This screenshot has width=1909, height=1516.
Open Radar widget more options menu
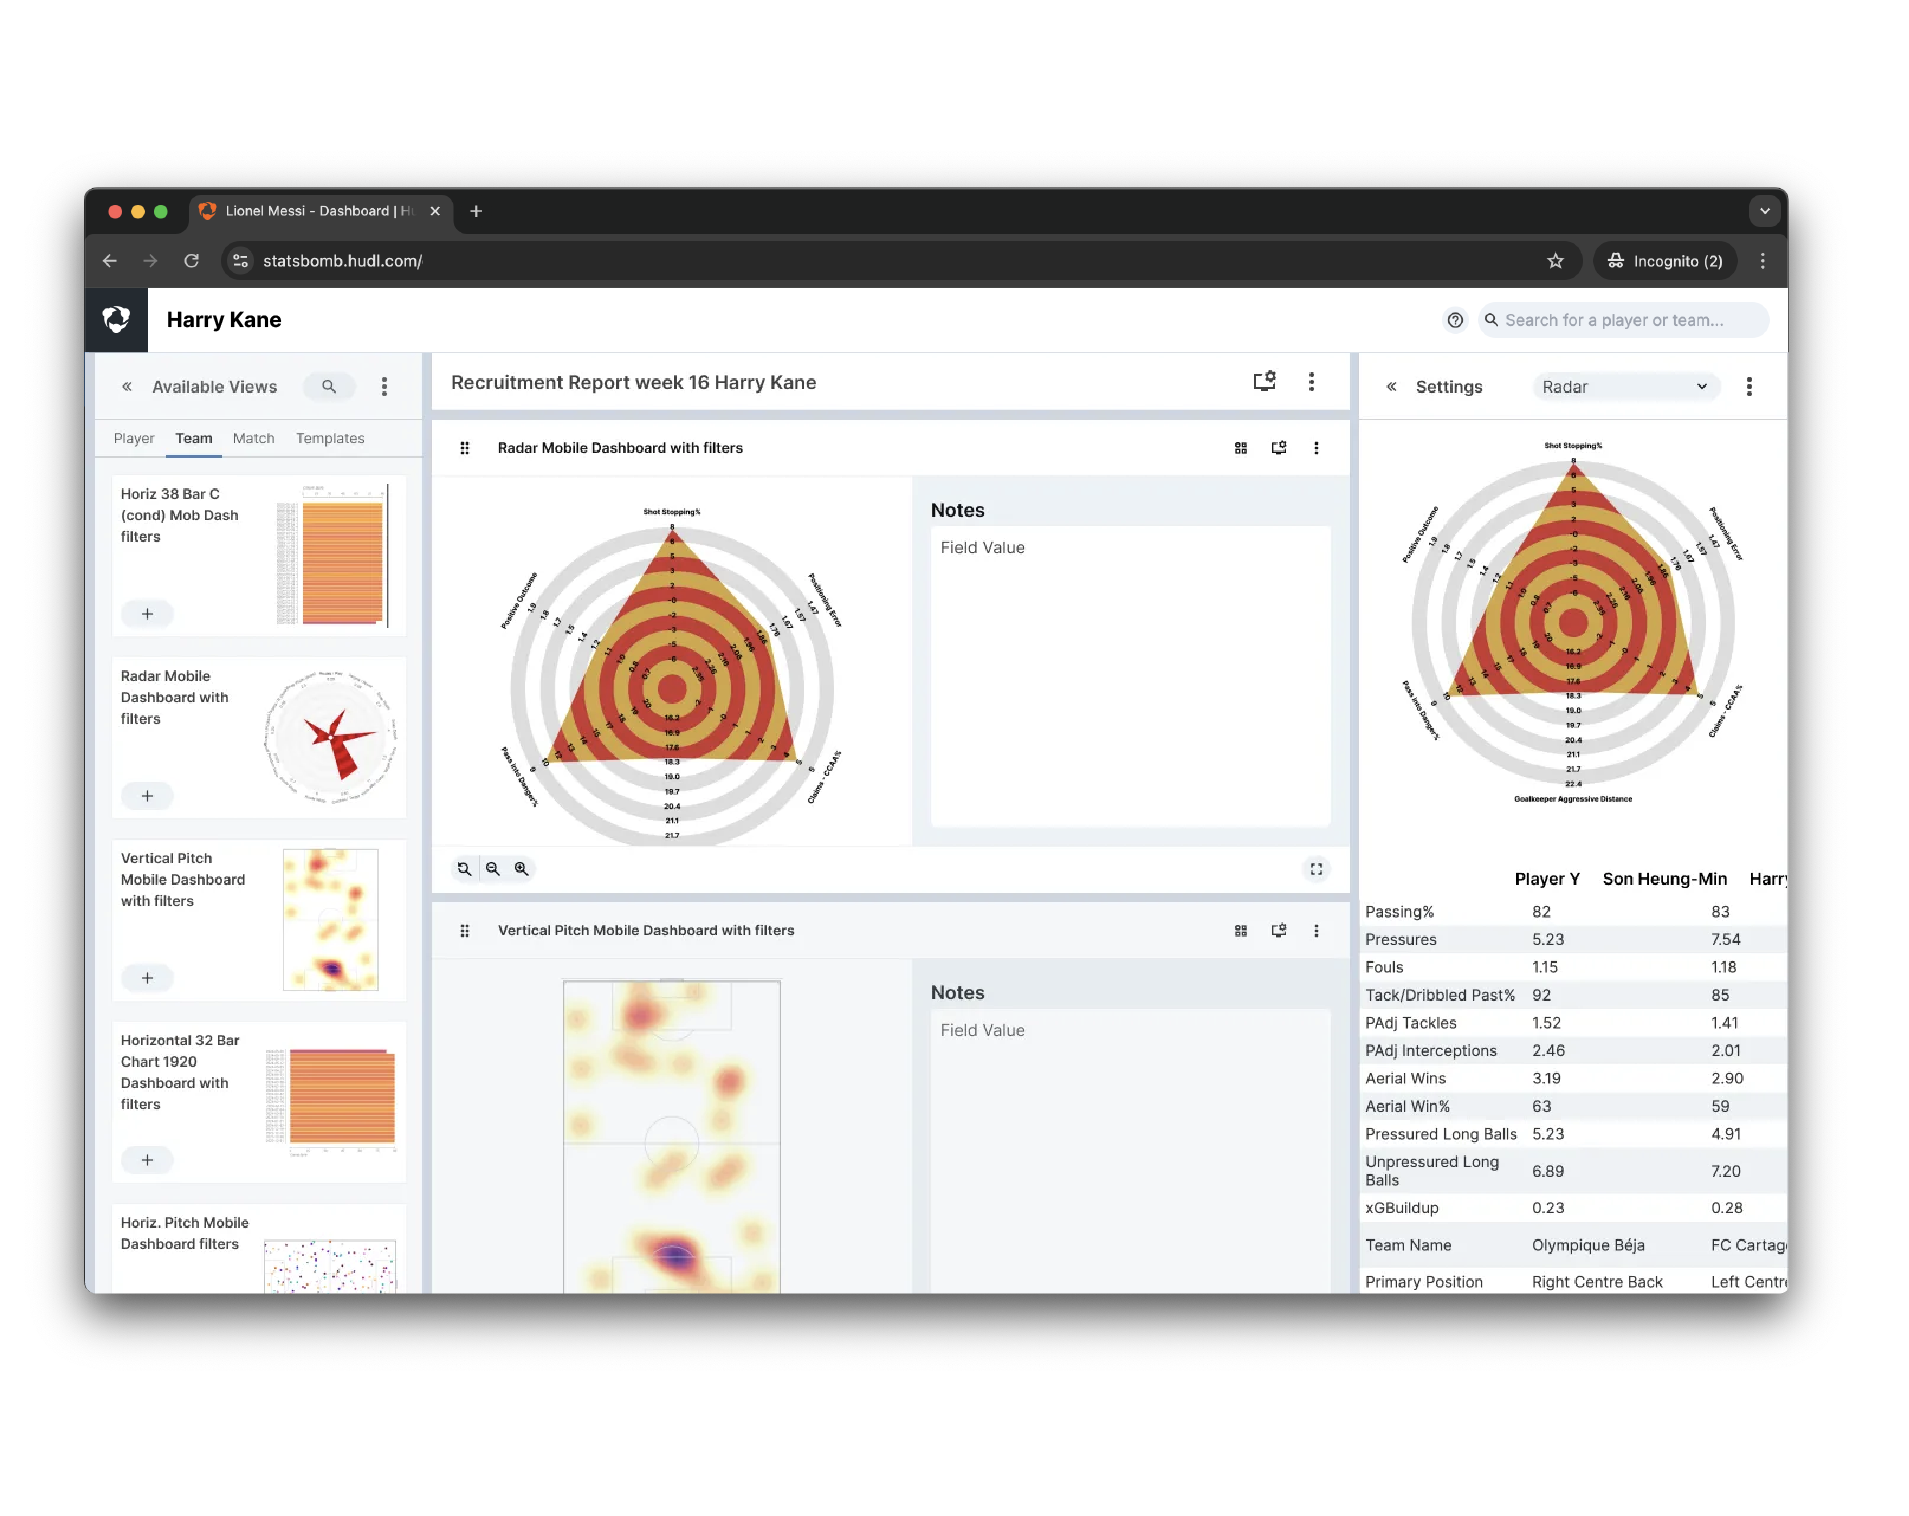click(x=1316, y=448)
